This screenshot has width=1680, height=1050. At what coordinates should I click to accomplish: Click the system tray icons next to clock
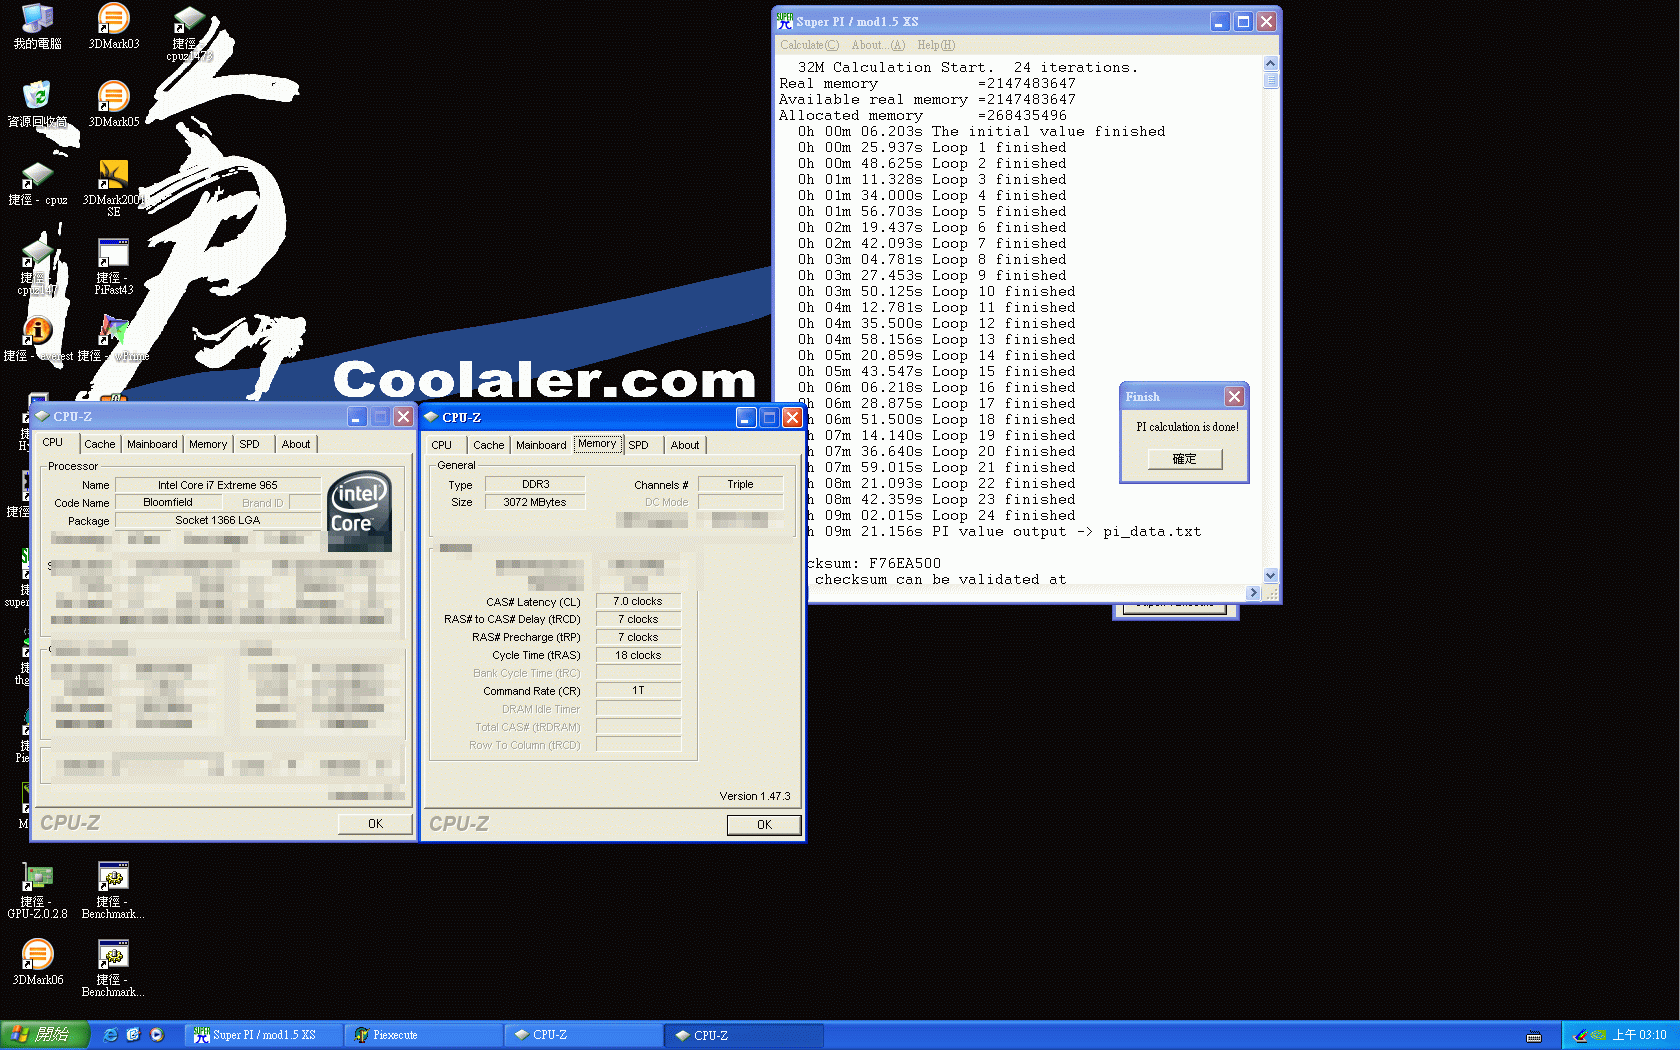coord(1590,1035)
